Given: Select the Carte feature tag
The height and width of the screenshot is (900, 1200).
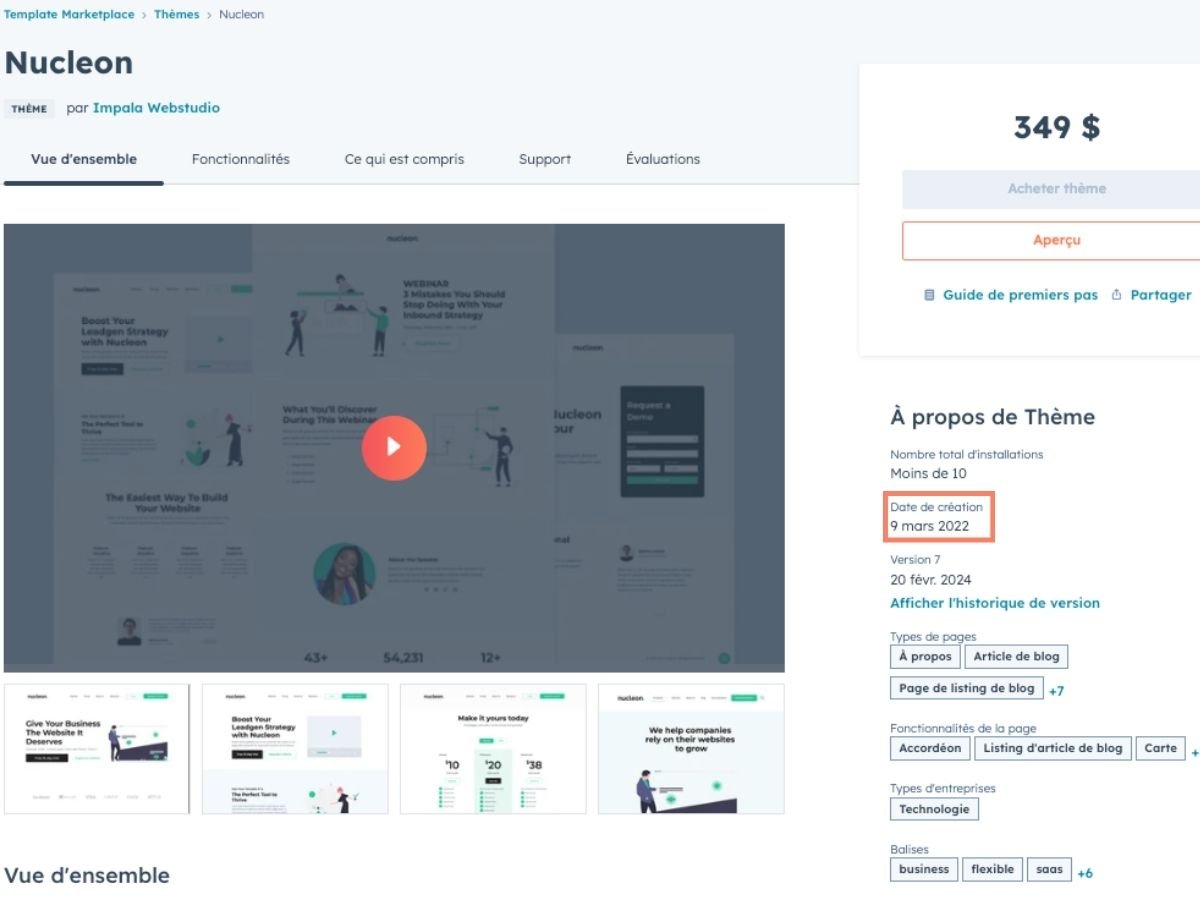Looking at the screenshot, I should (x=1161, y=748).
